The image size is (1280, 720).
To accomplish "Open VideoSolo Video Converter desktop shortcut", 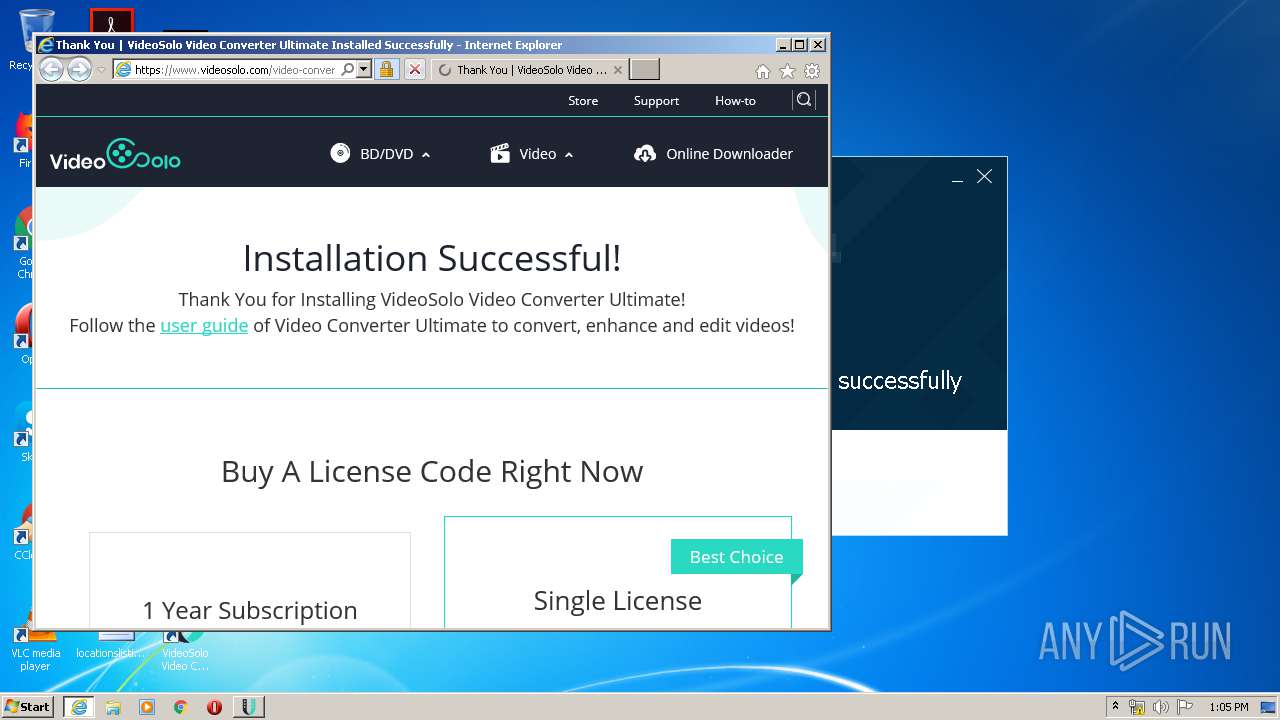I will 185,648.
